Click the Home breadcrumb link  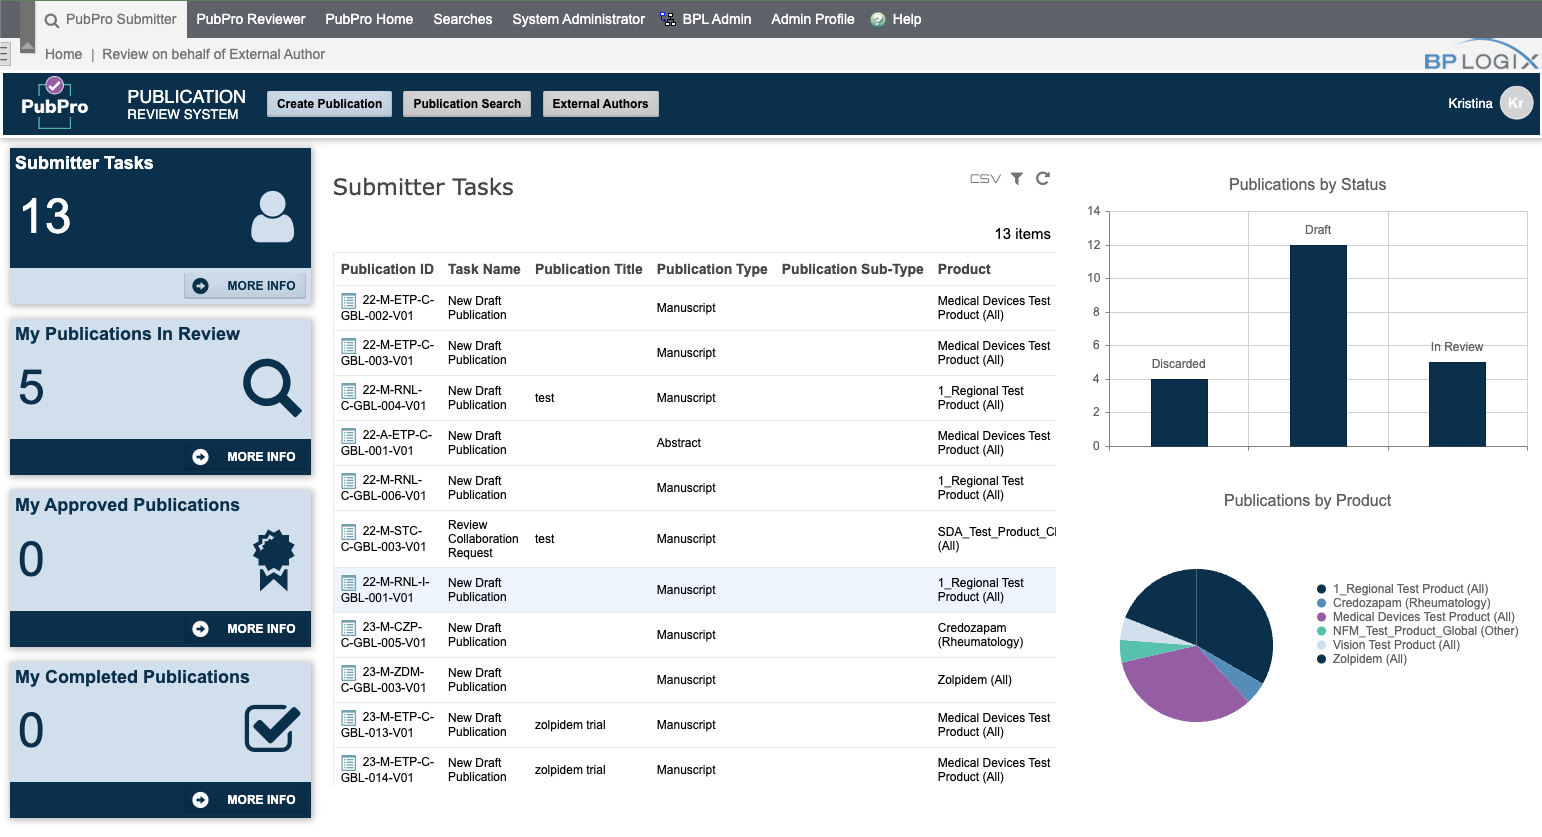coord(63,54)
